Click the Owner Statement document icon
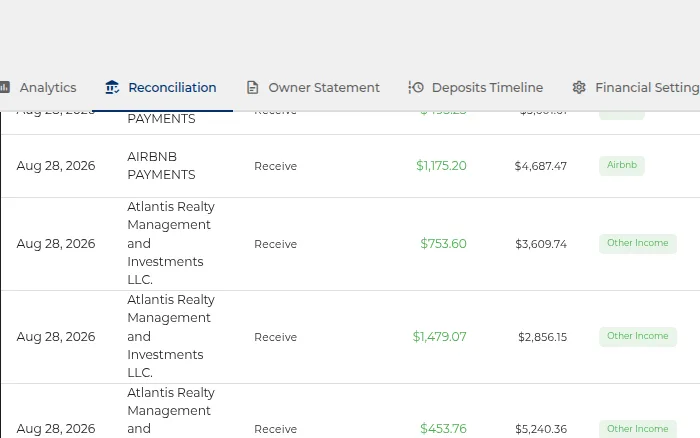The height and width of the screenshot is (438, 700). pos(253,88)
